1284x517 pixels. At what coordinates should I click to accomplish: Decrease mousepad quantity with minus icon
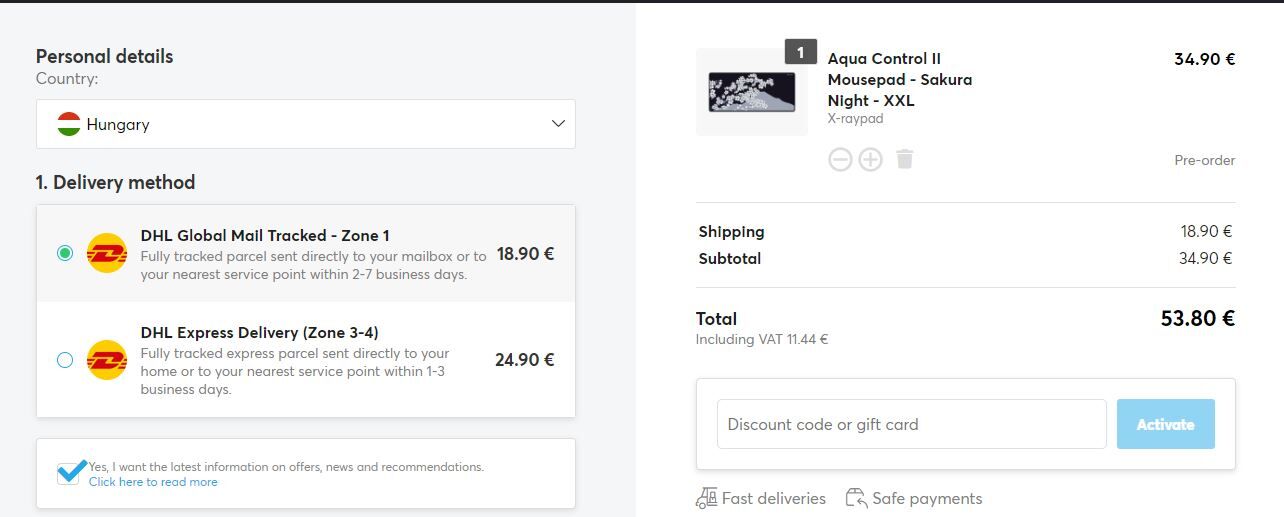[840, 159]
